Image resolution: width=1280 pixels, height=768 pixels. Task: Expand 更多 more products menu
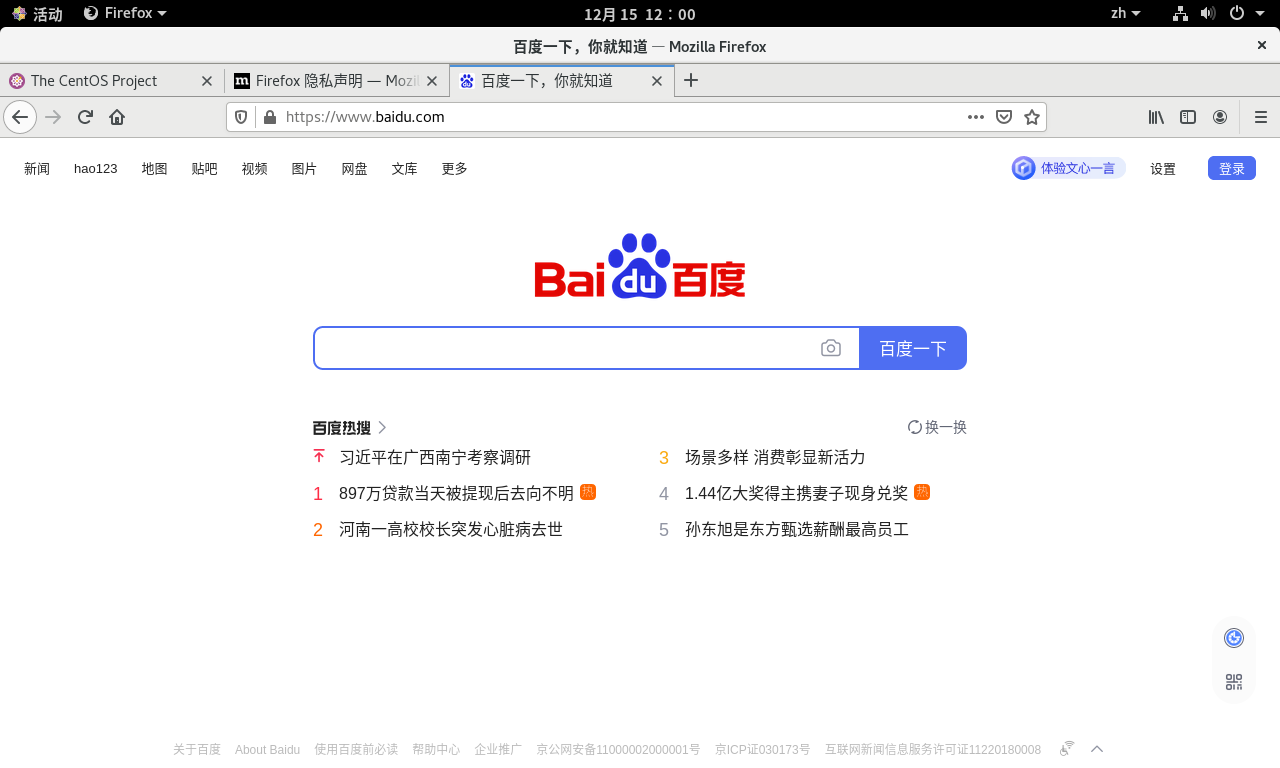pos(455,169)
